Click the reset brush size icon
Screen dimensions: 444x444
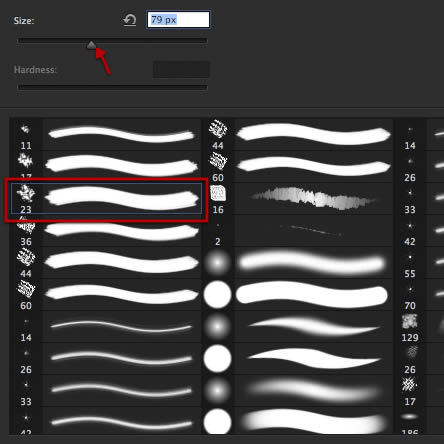pos(130,20)
